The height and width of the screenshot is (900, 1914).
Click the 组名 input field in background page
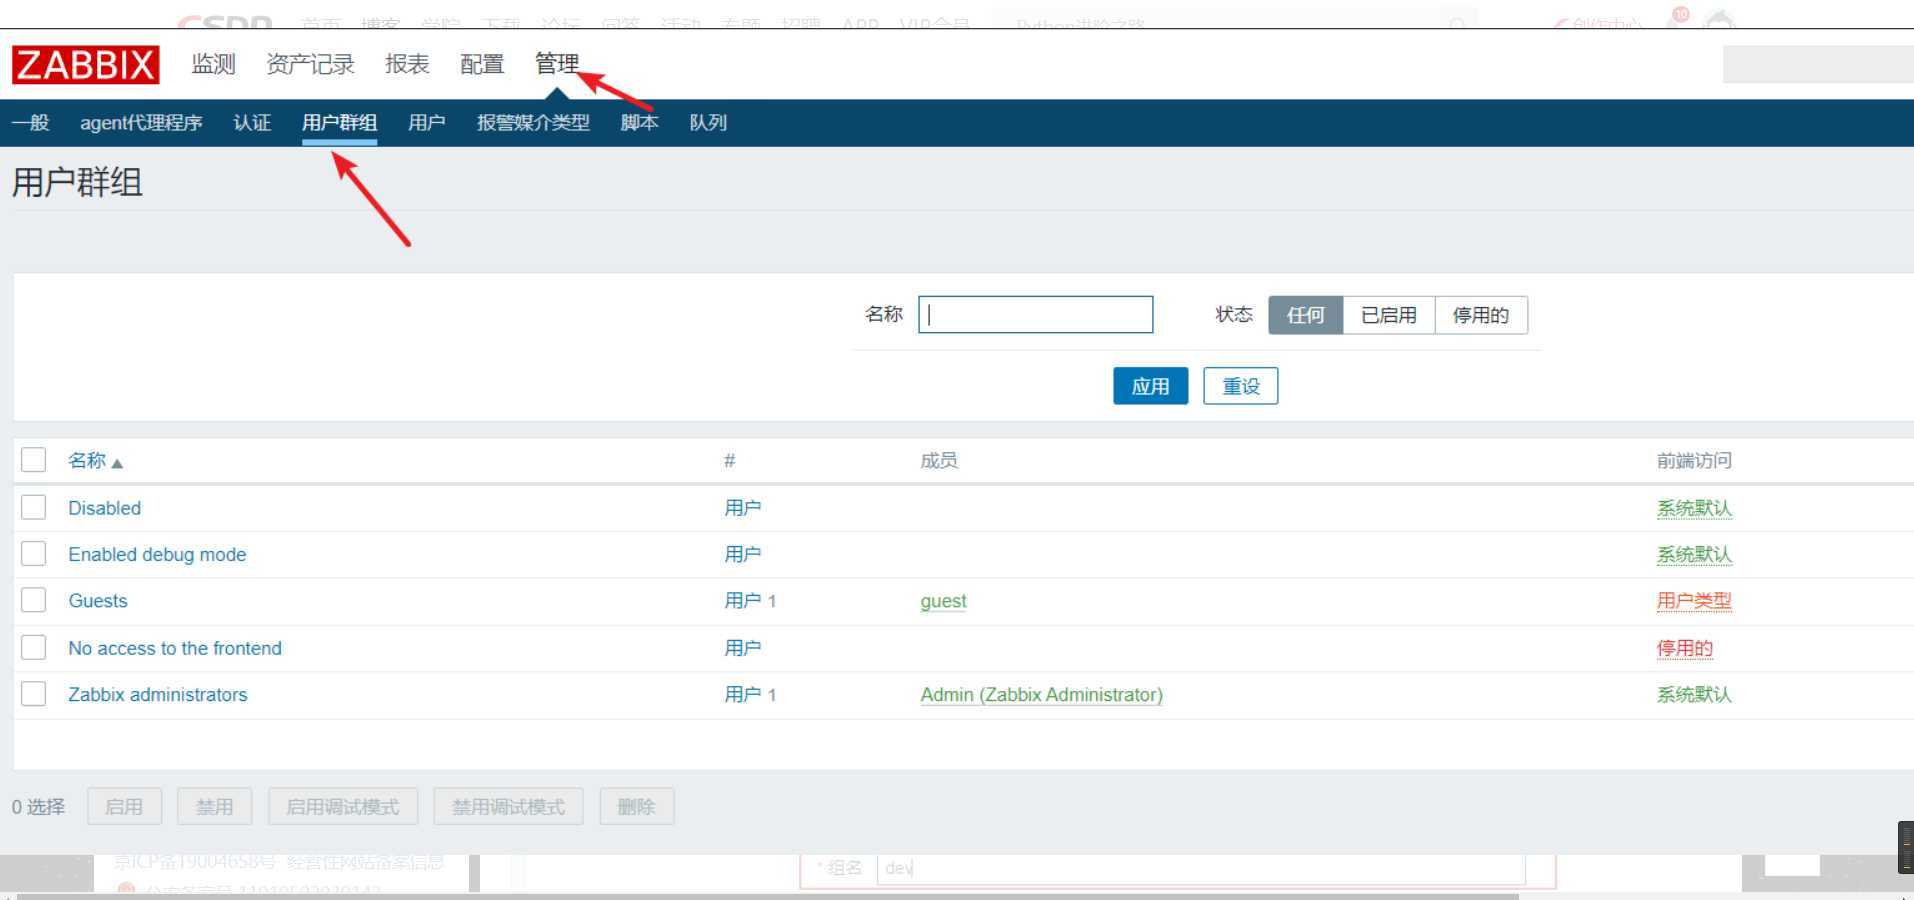pos(1200,868)
